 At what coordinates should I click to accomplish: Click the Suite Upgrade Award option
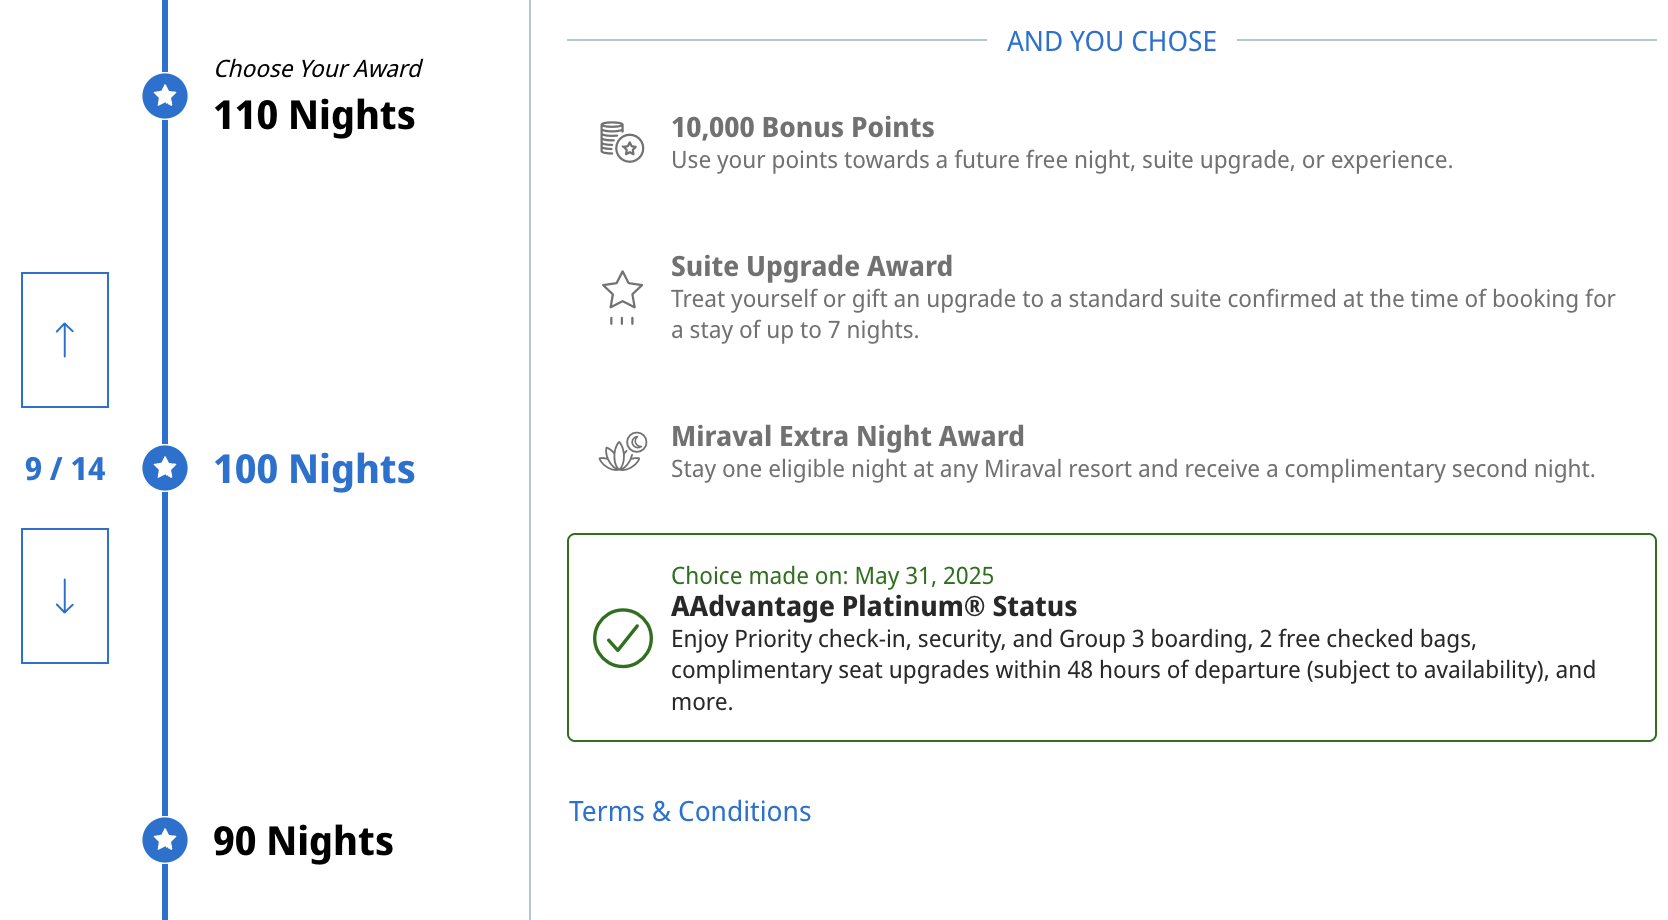(x=811, y=267)
